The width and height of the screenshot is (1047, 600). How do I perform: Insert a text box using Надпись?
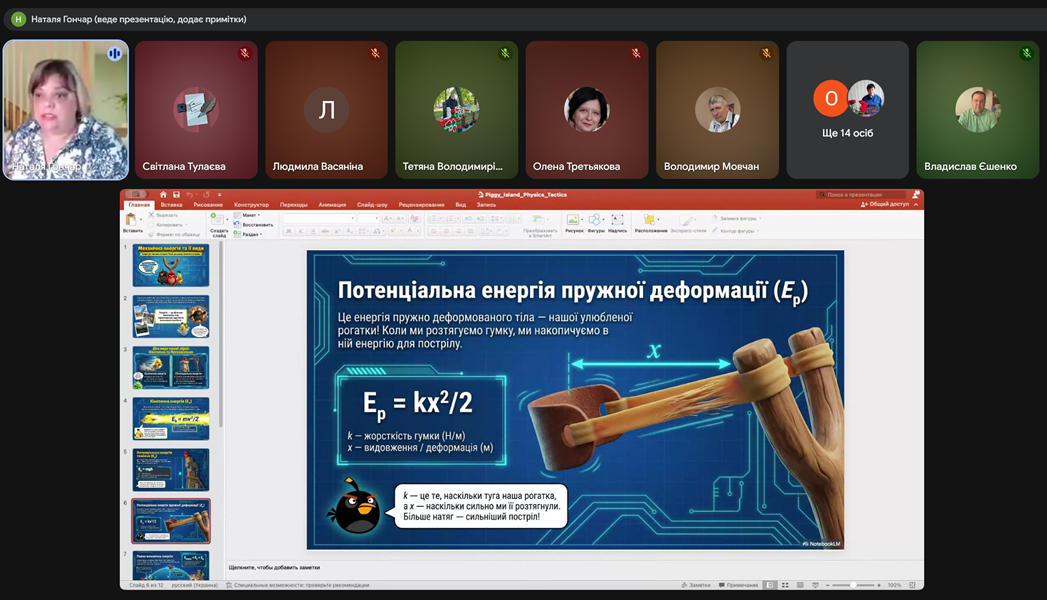coord(617,219)
